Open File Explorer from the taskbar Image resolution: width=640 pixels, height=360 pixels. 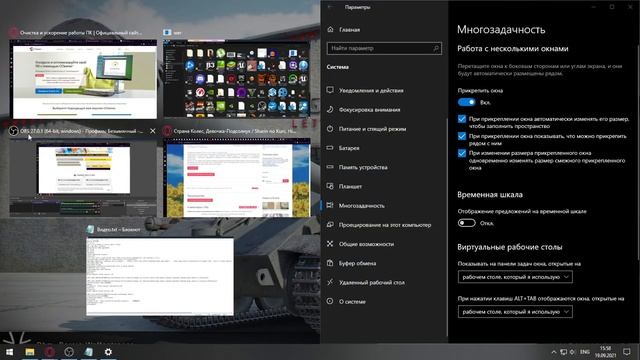29,351
